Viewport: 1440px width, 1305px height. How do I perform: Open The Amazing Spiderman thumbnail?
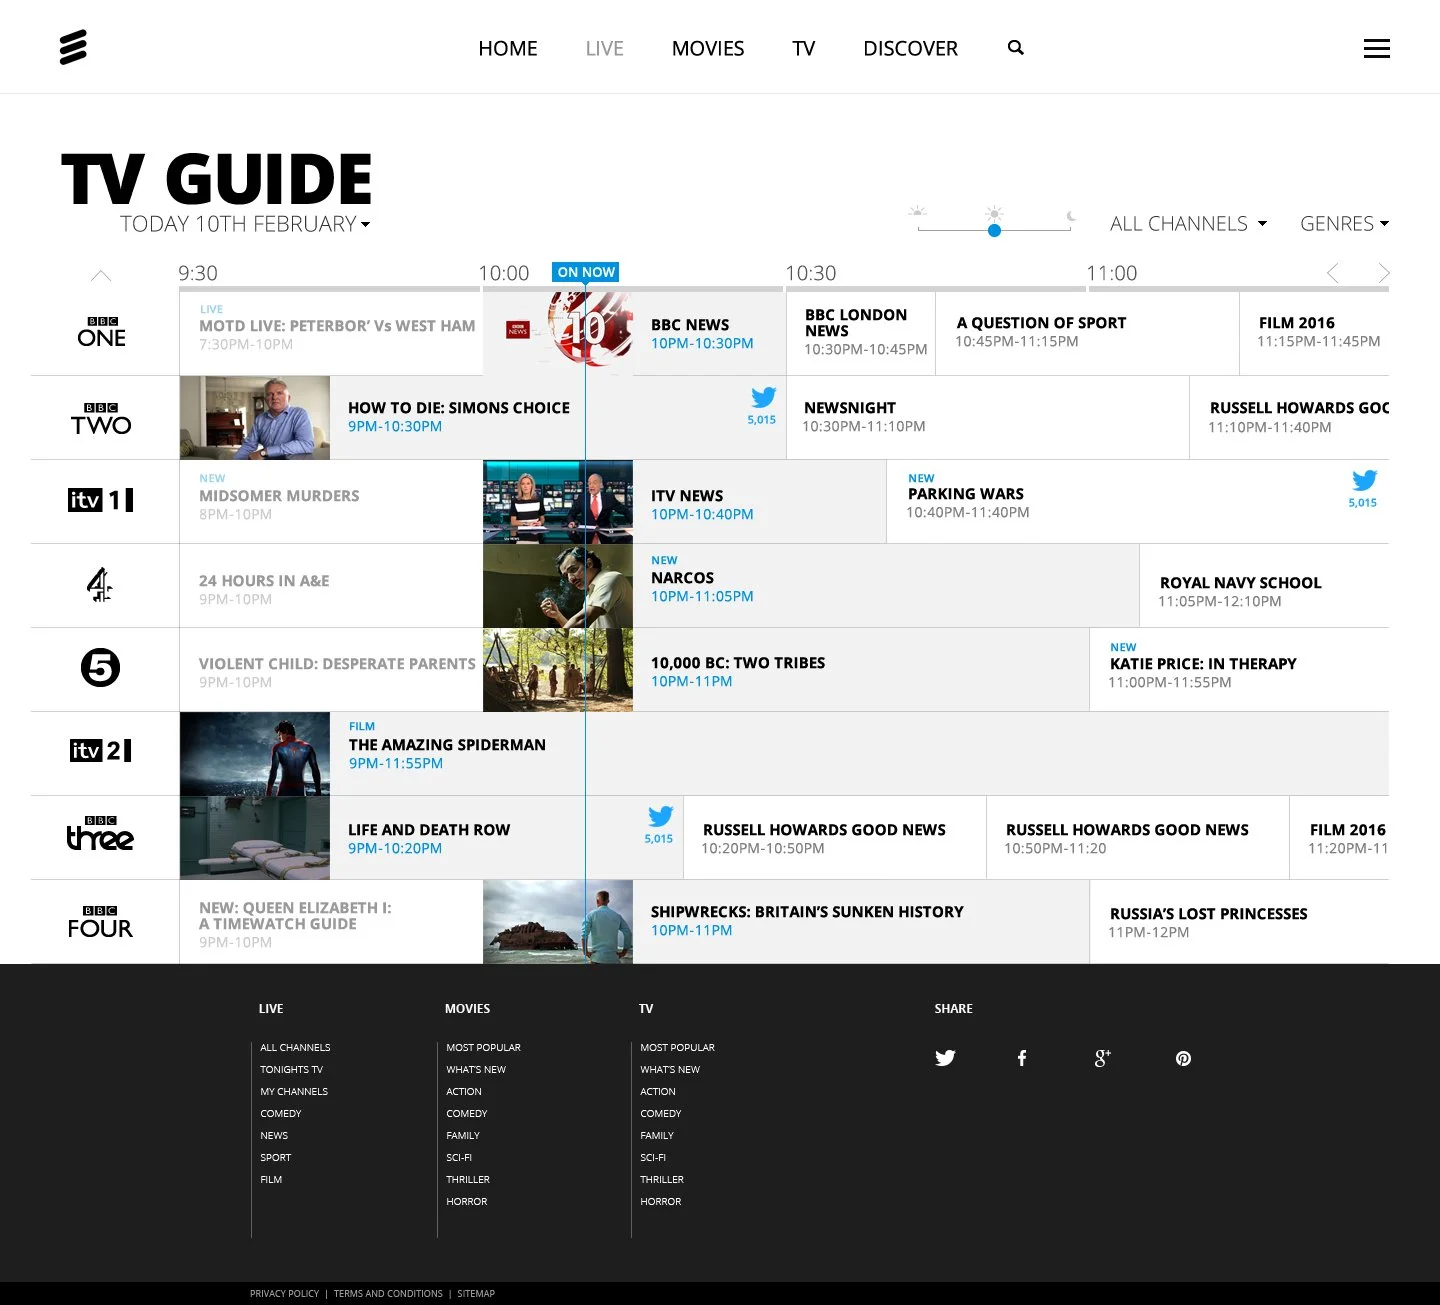(255, 754)
